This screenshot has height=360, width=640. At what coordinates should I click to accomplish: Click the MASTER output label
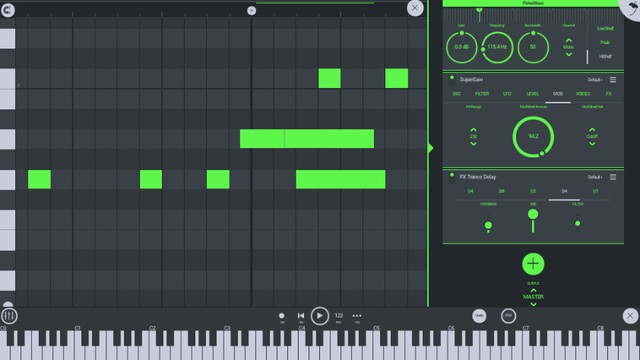tap(533, 297)
